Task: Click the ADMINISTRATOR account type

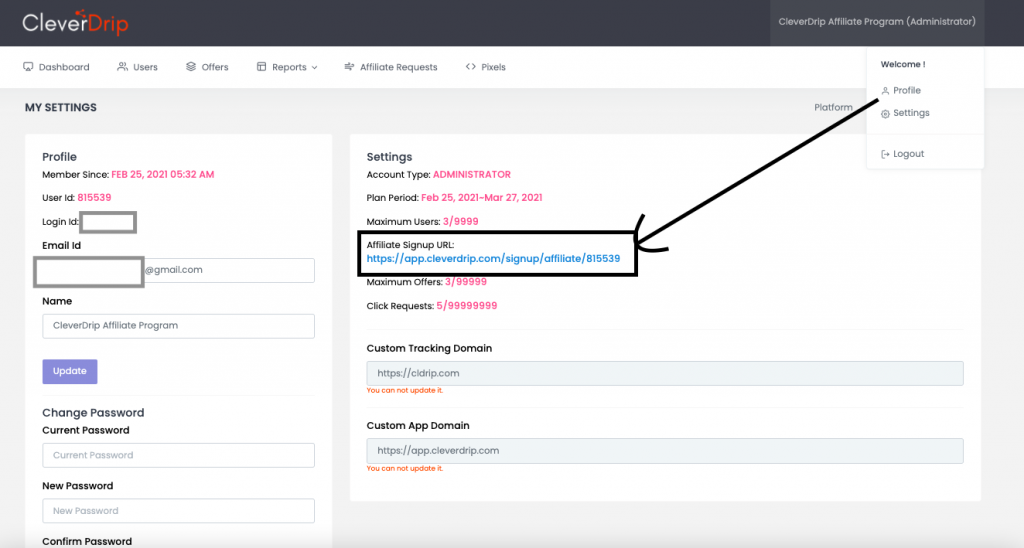Action: (472, 174)
